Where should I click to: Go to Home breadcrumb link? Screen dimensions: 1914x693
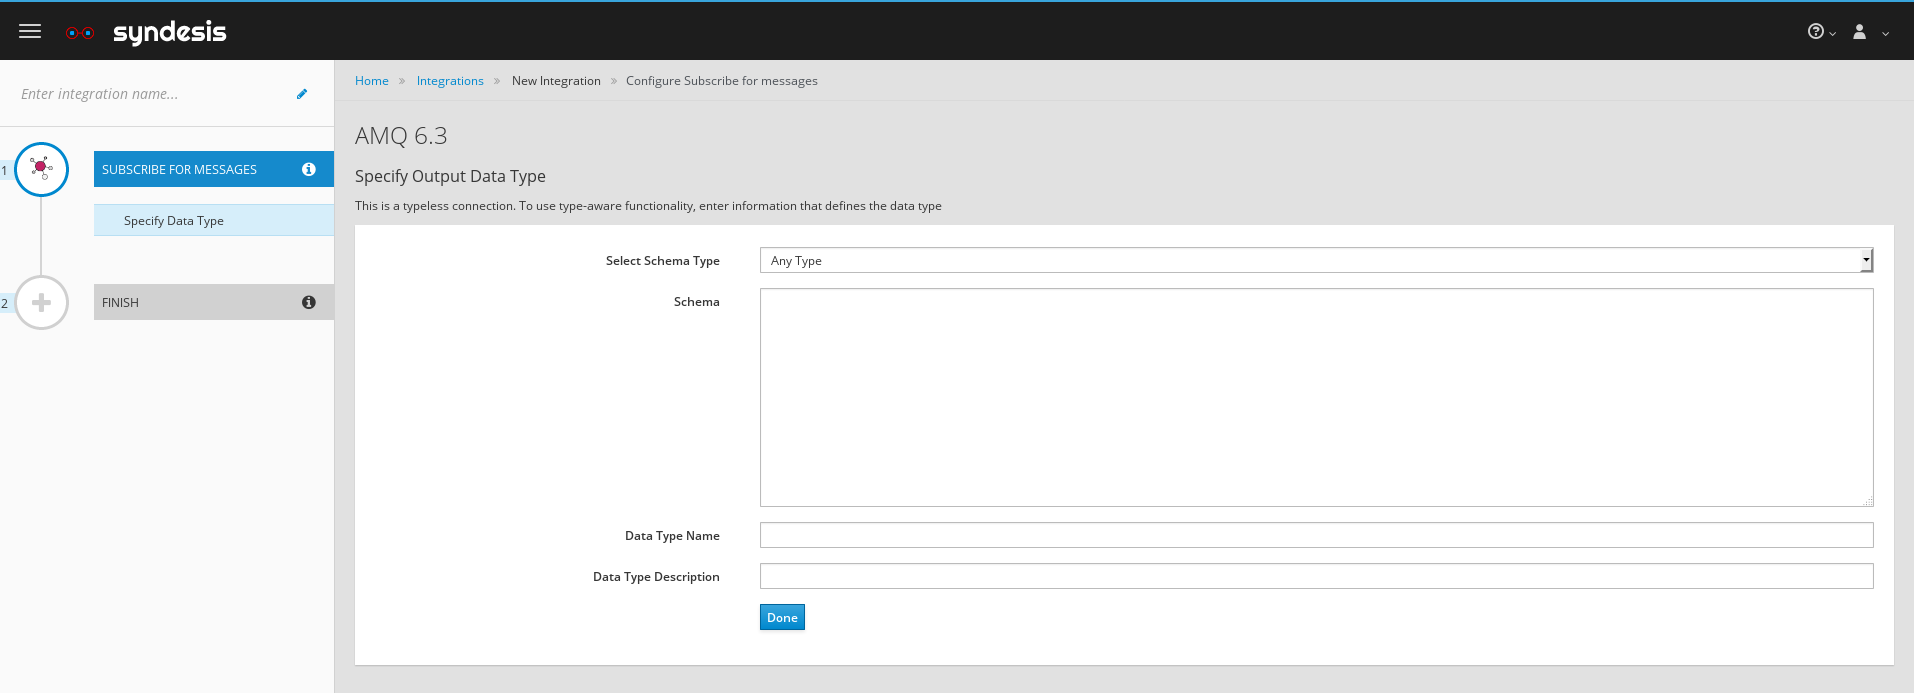click(x=372, y=81)
